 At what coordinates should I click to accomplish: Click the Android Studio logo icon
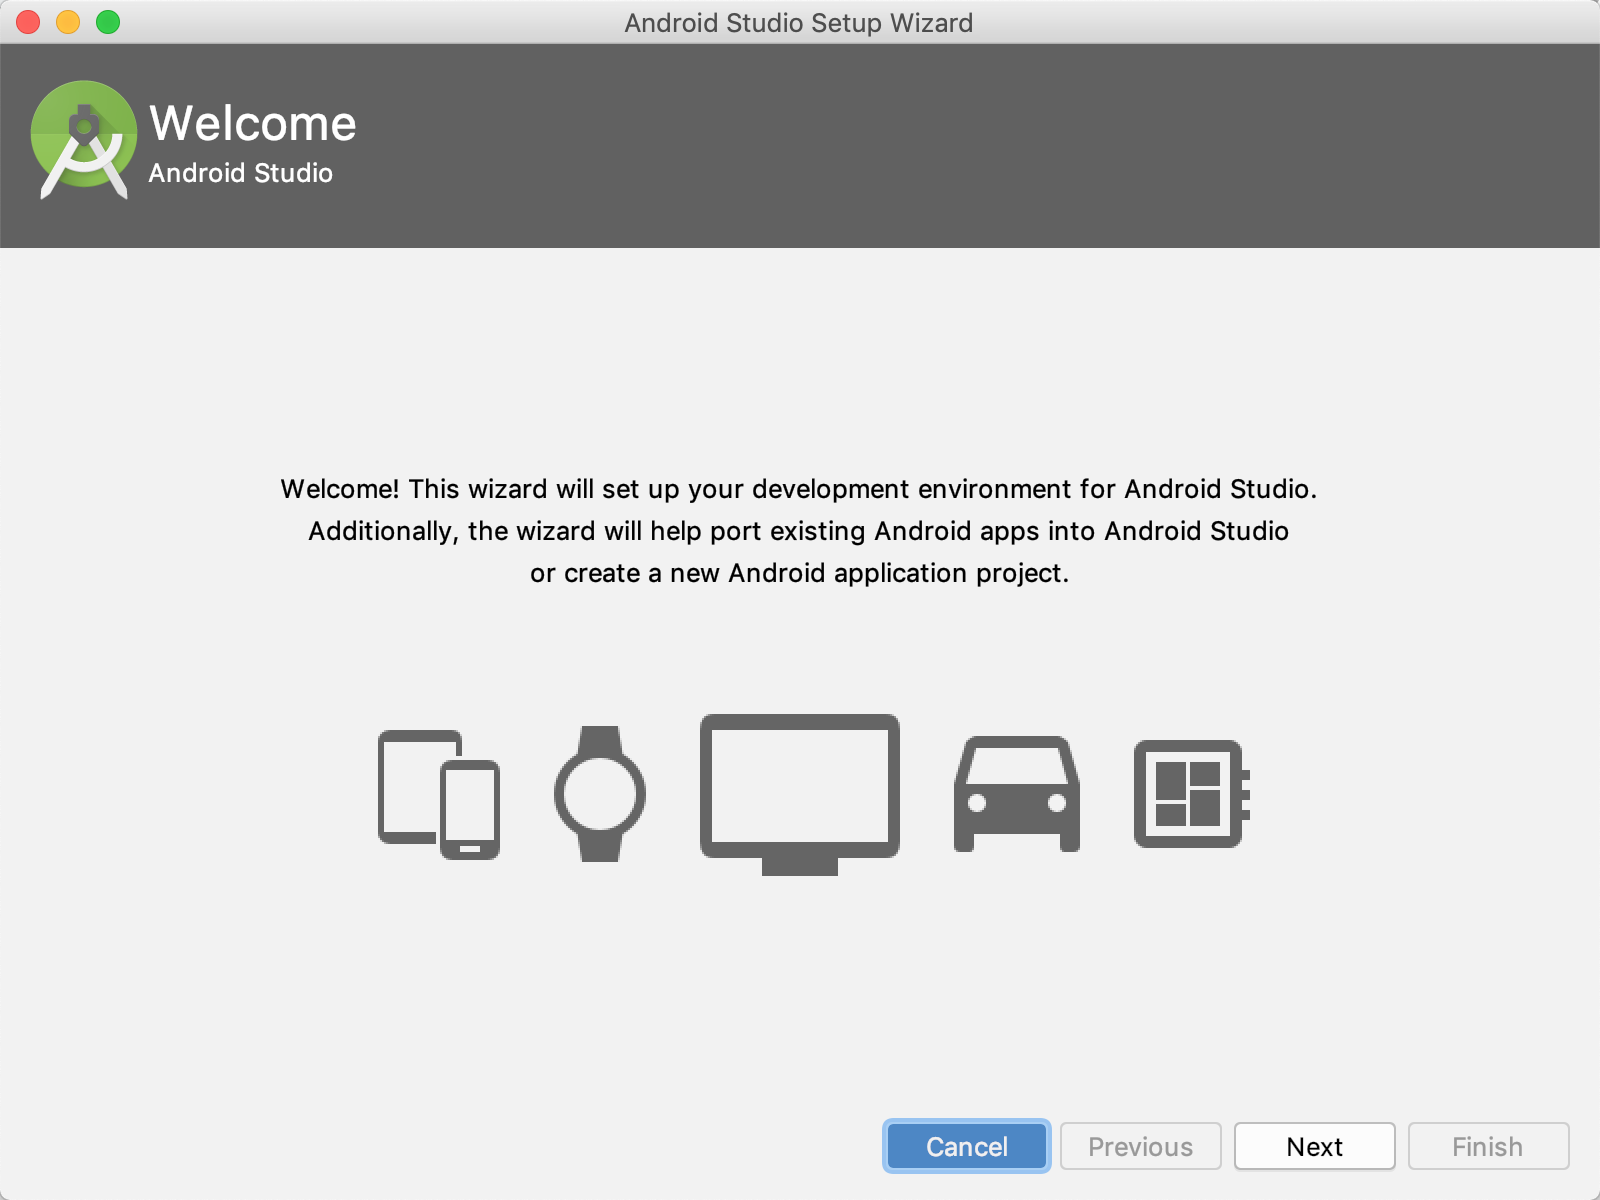84,140
